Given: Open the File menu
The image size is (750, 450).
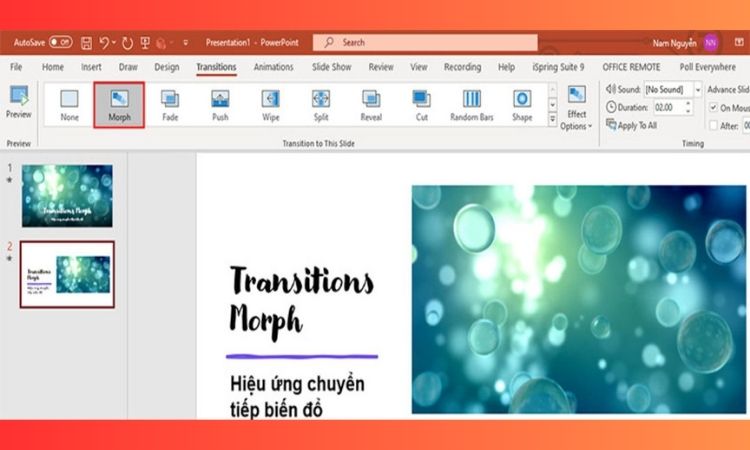Looking at the screenshot, I should (16, 67).
